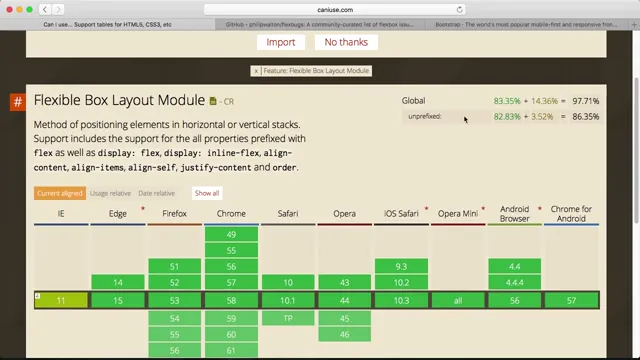The image size is (640, 360).
Task: Open the green spec document icon
Action: (213, 101)
